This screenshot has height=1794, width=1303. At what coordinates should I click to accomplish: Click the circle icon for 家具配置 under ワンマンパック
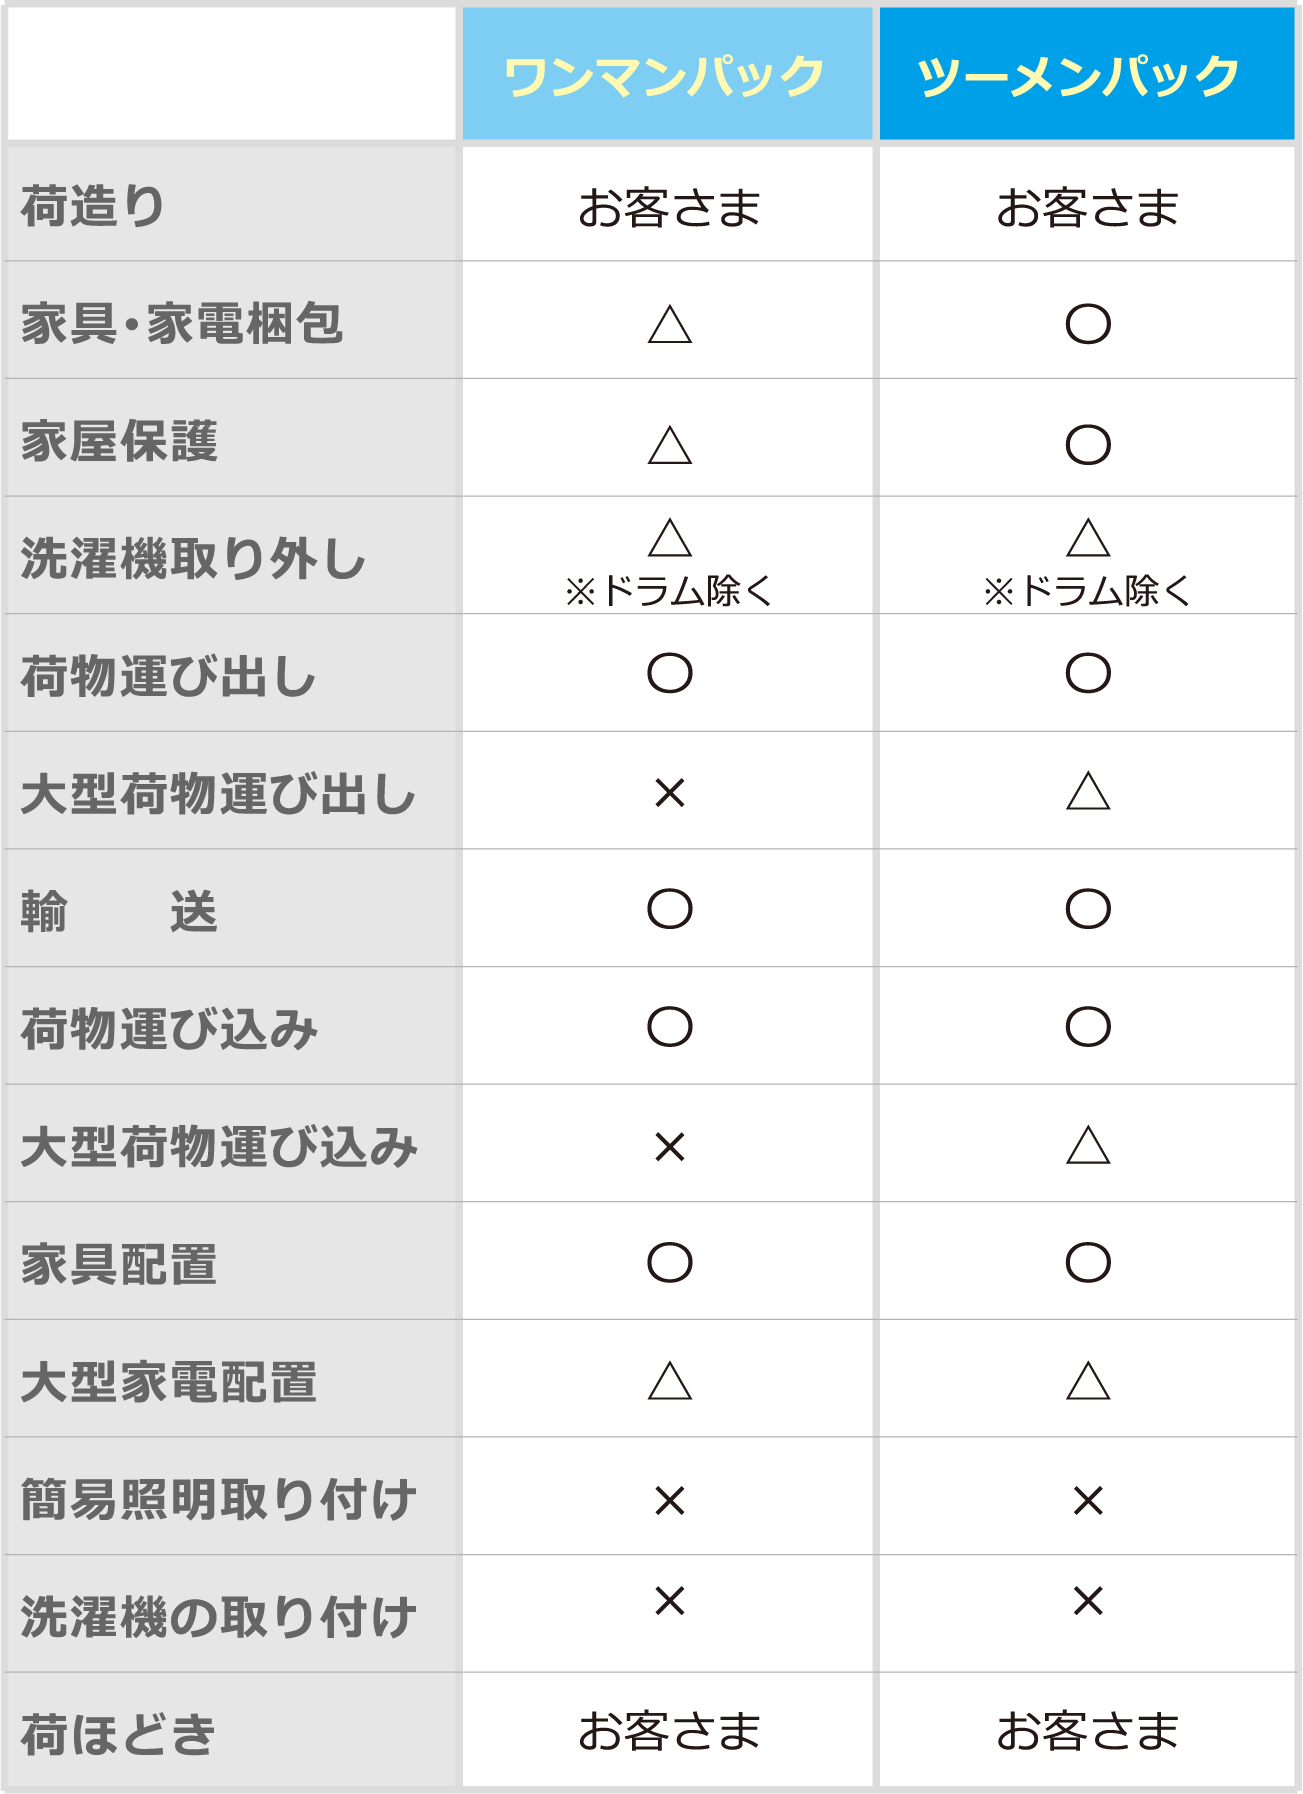[670, 1262]
